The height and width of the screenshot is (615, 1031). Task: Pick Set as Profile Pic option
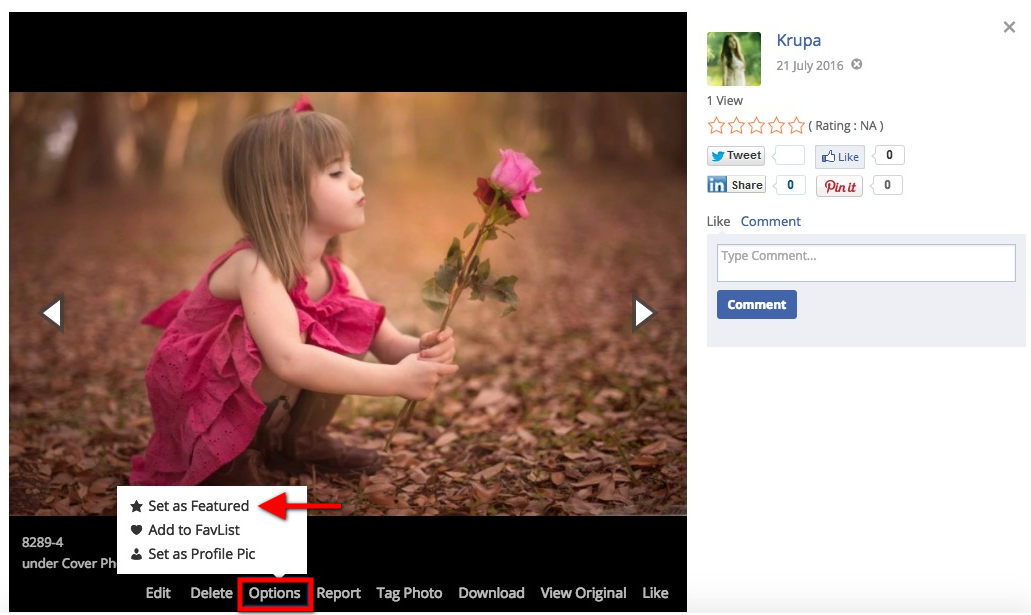click(x=201, y=554)
